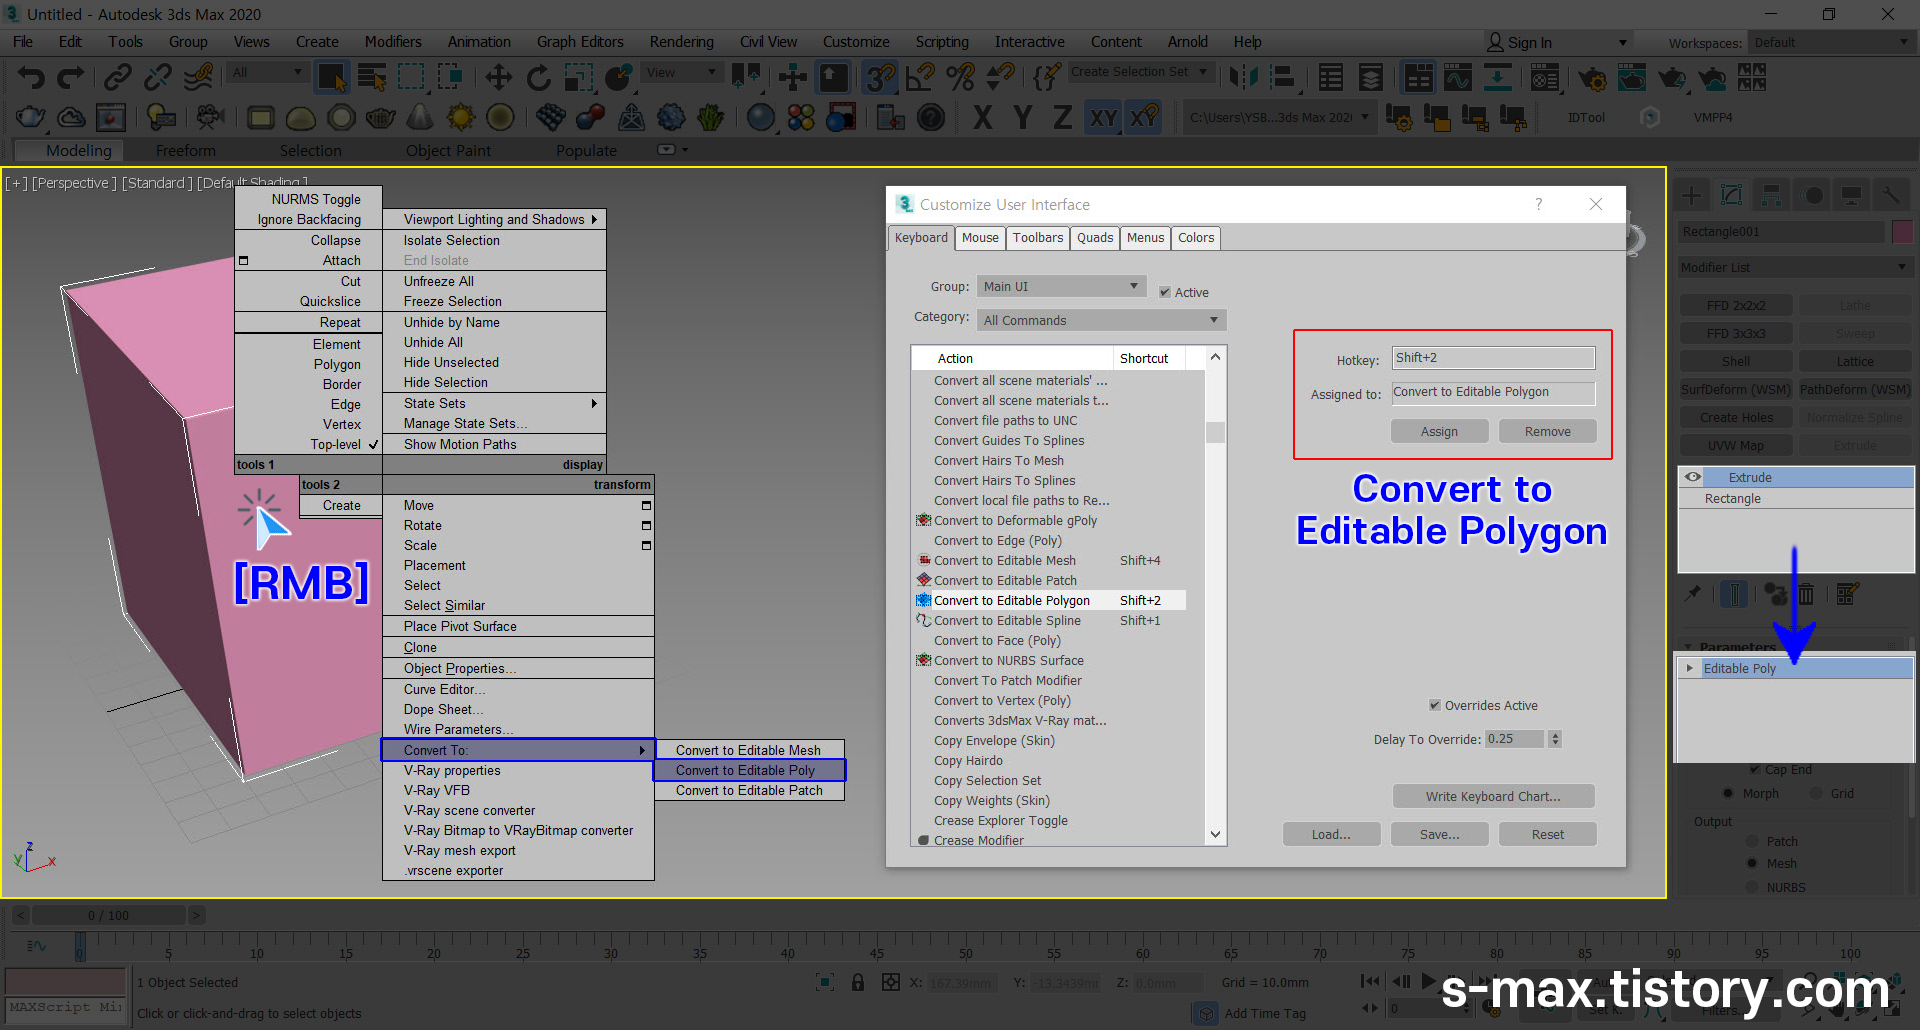Restrict transform to XY plane
The width and height of the screenshot is (1920, 1030).
(x=1103, y=118)
